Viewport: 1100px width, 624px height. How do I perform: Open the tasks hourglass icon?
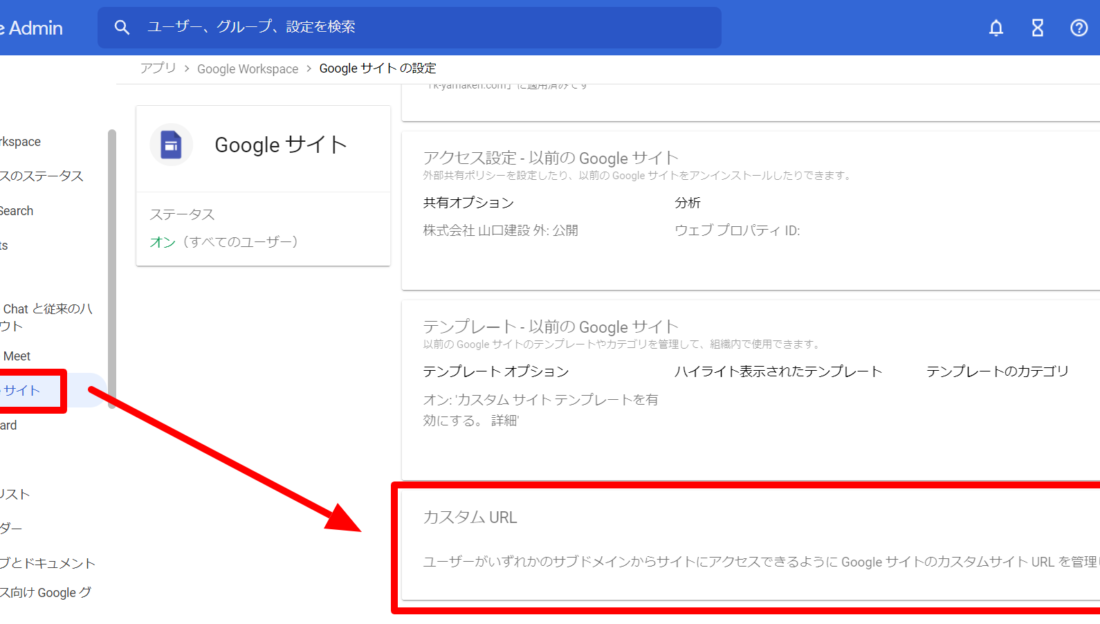1038,28
